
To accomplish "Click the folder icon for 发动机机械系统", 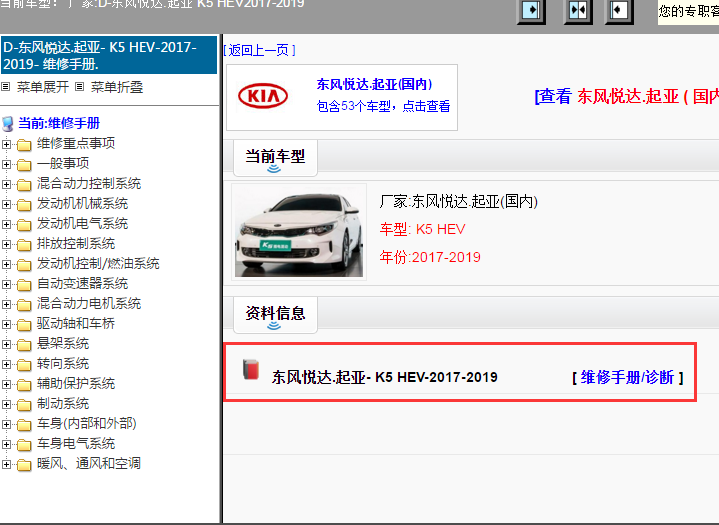I will pyautogui.click(x=24, y=205).
